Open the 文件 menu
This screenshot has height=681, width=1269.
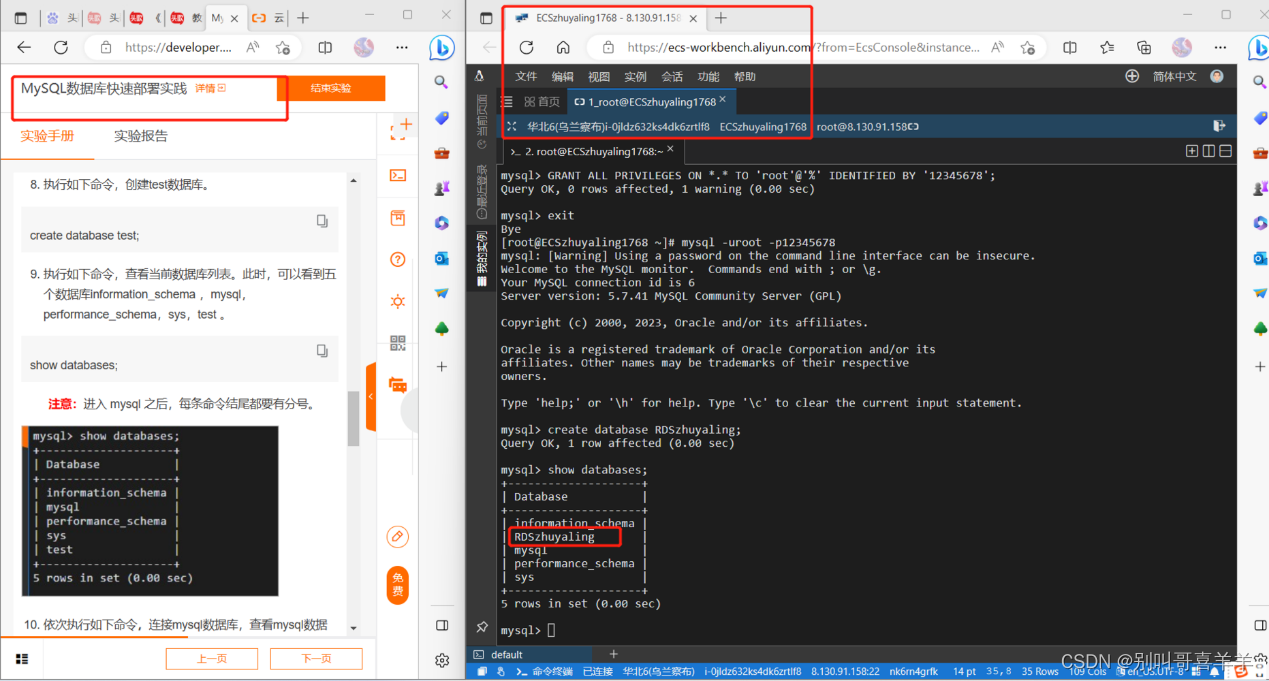[x=526, y=76]
